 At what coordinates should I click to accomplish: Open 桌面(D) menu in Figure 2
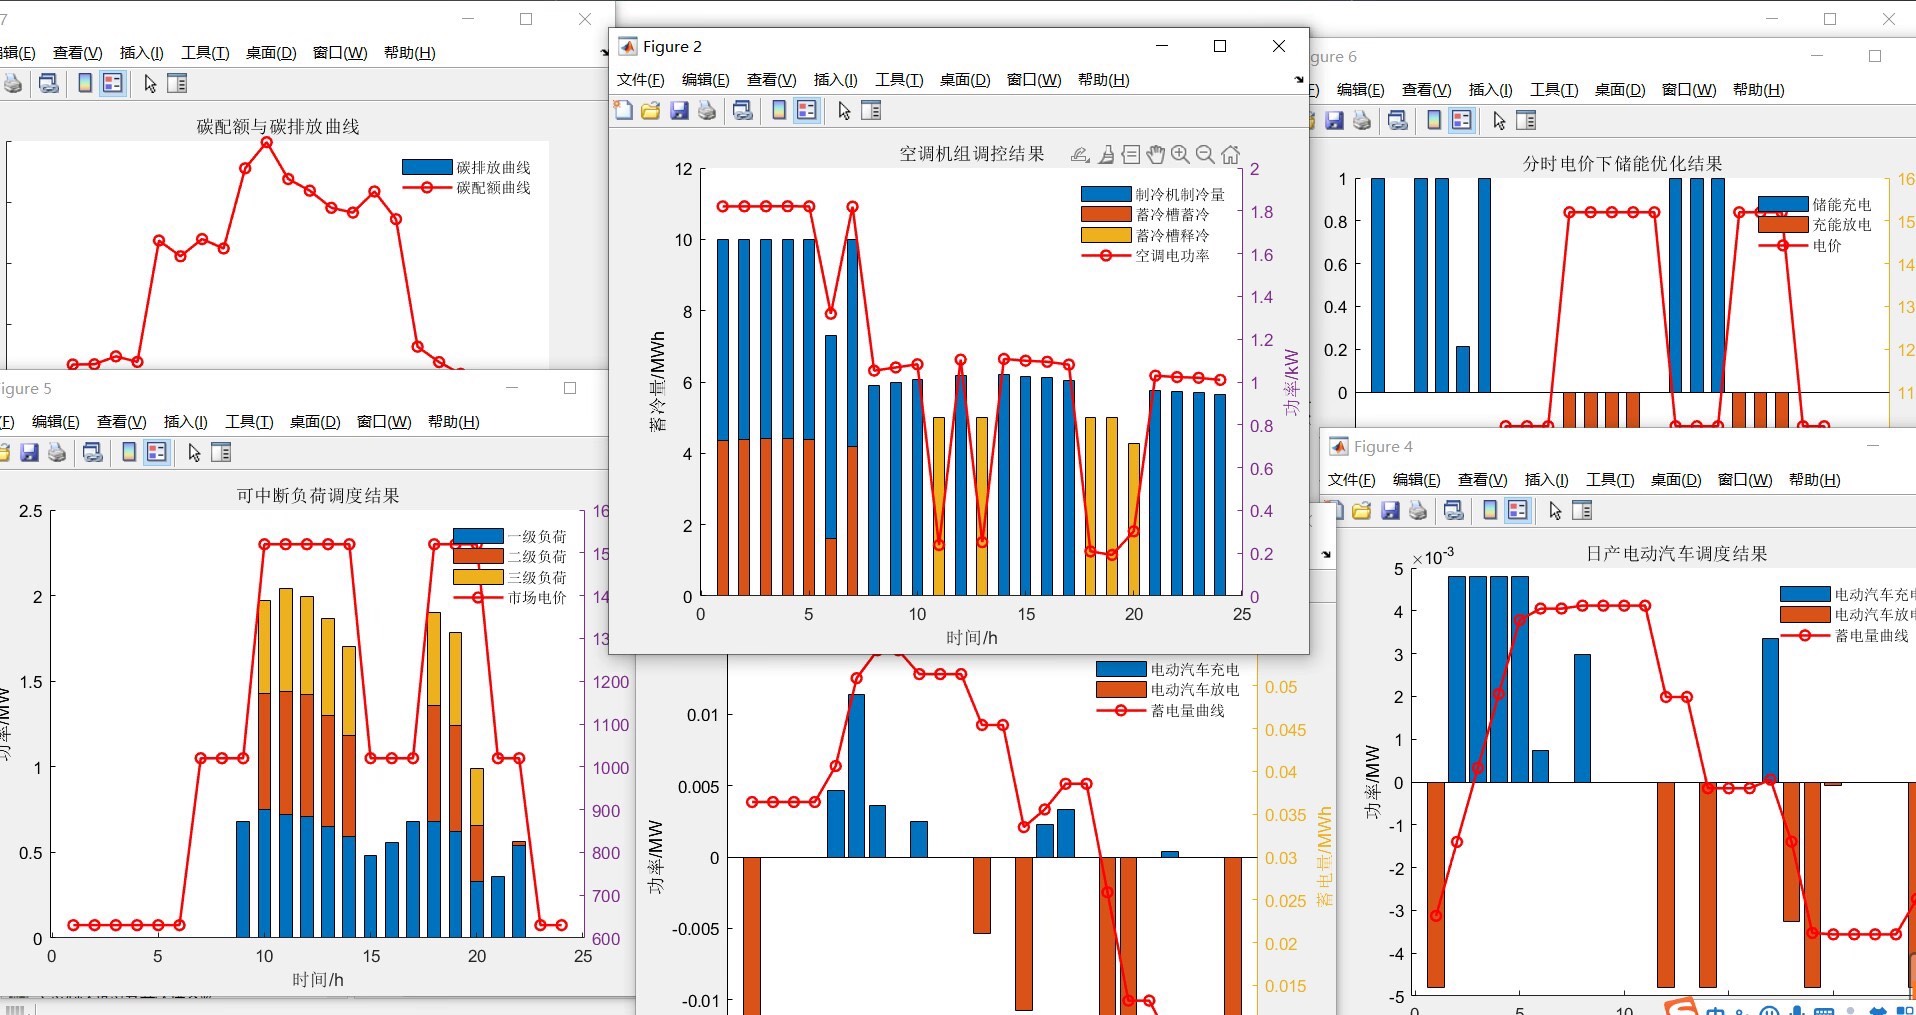964,80
